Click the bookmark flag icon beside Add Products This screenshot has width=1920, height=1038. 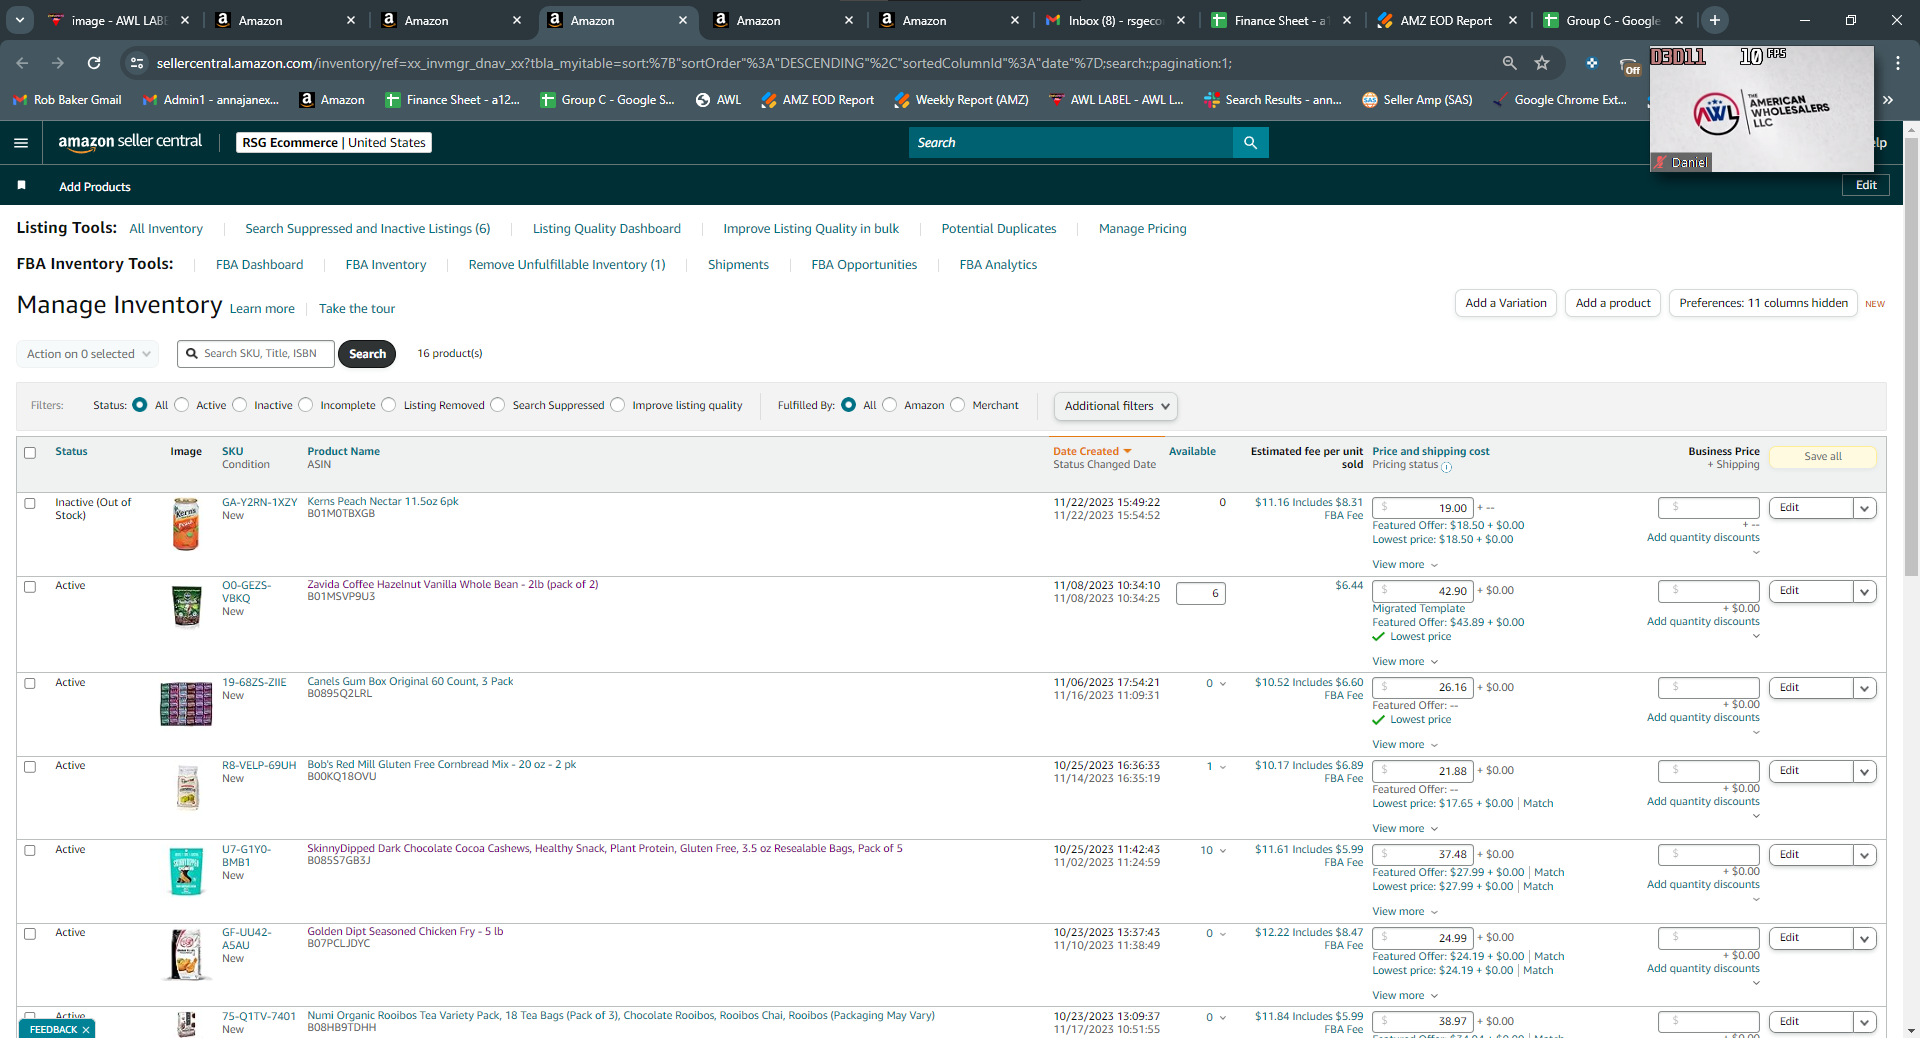pos(22,185)
